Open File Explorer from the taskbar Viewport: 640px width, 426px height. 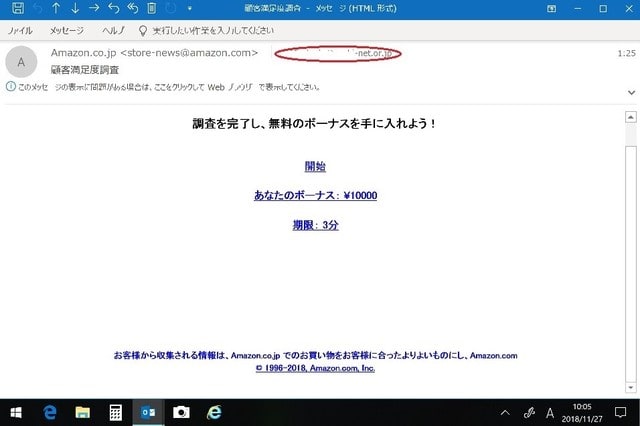pos(82,413)
